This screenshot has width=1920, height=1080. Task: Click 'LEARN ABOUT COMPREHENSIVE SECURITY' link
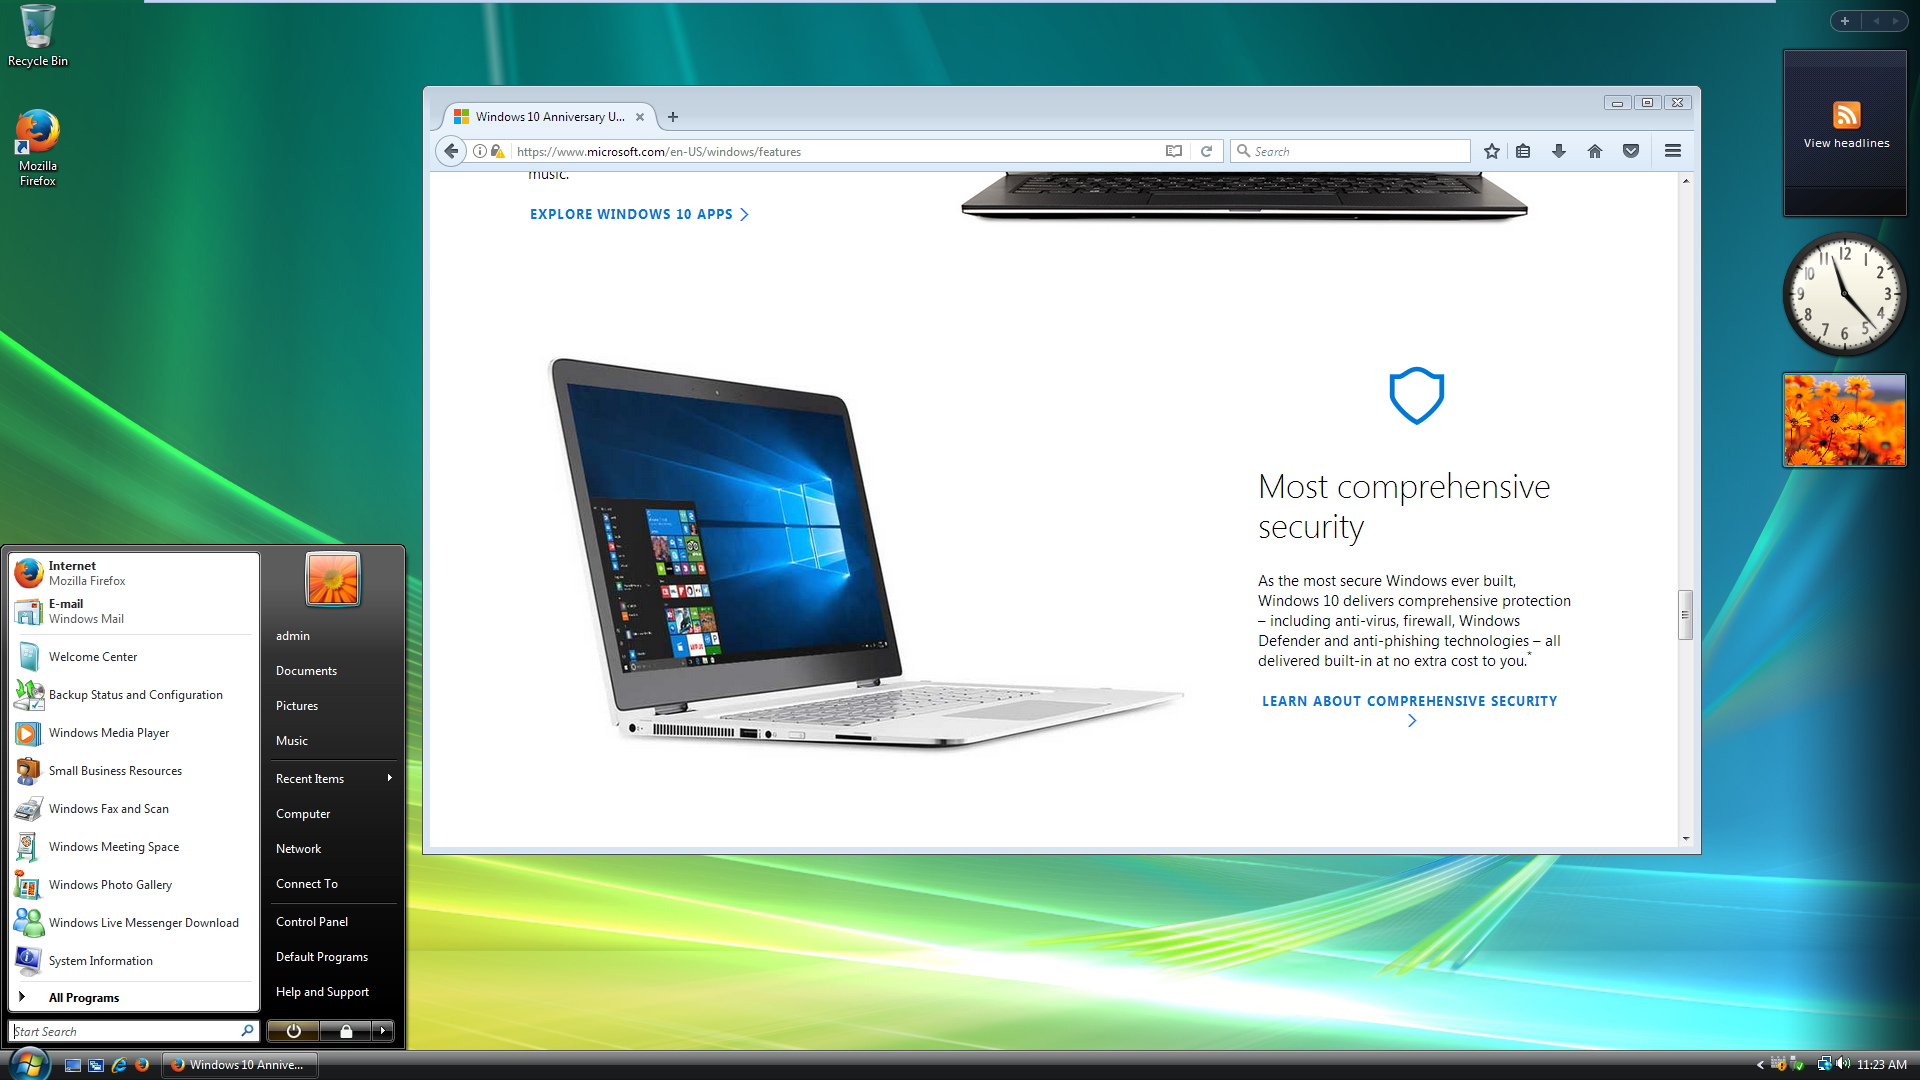click(x=1408, y=700)
